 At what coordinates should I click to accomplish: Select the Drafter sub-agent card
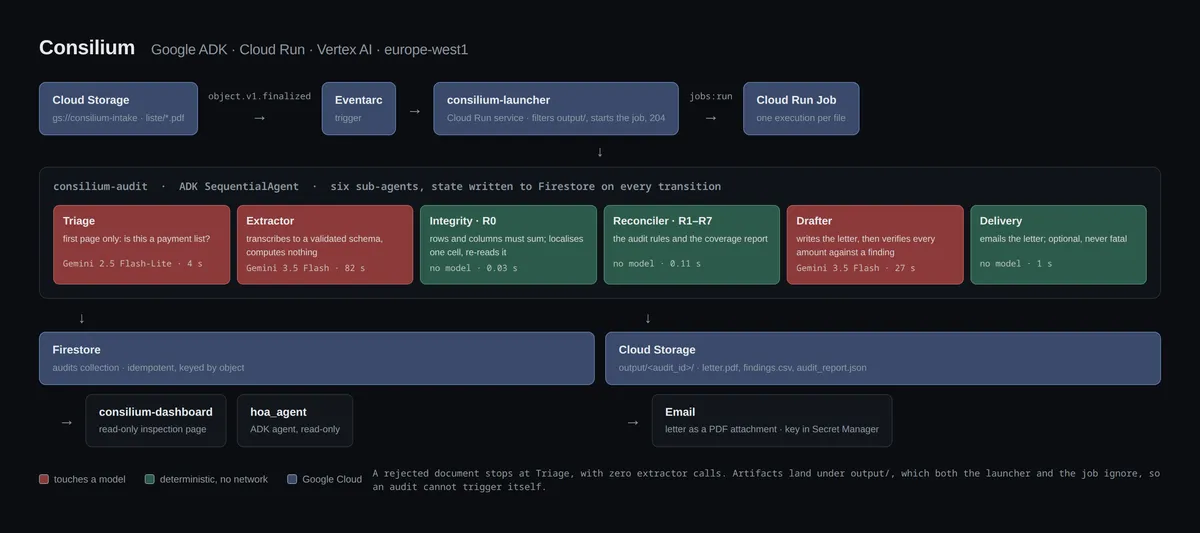[875, 245]
